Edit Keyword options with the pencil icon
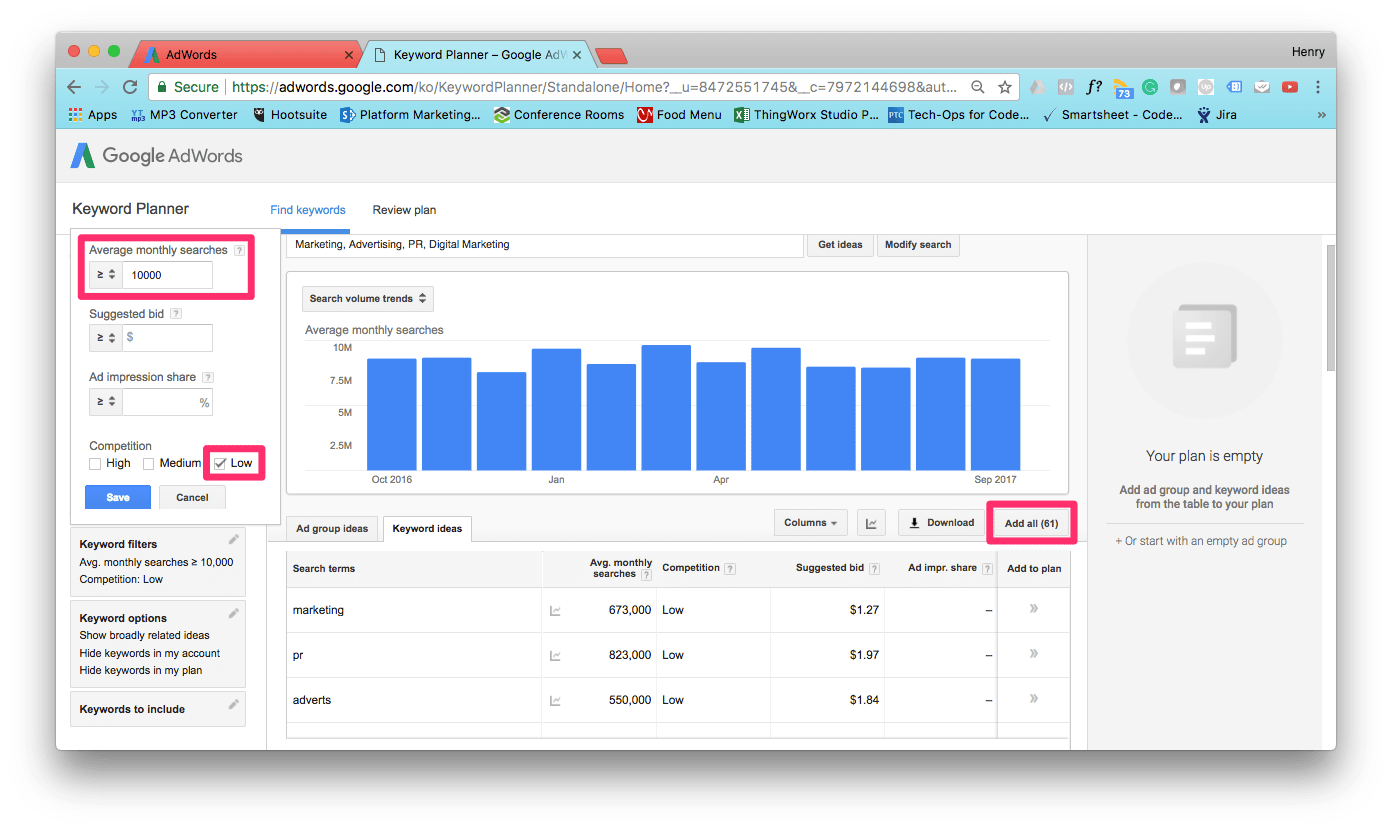Screen dimensions: 1392x830 [x=233, y=613]
